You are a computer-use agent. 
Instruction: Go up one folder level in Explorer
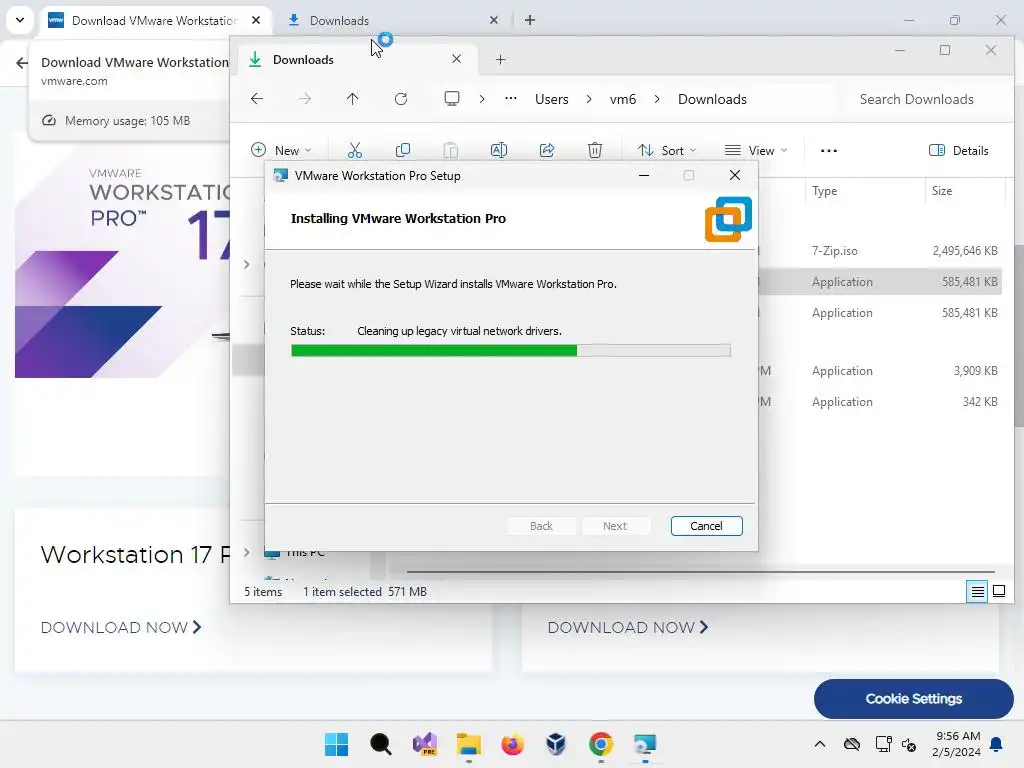tap(353, 99)
